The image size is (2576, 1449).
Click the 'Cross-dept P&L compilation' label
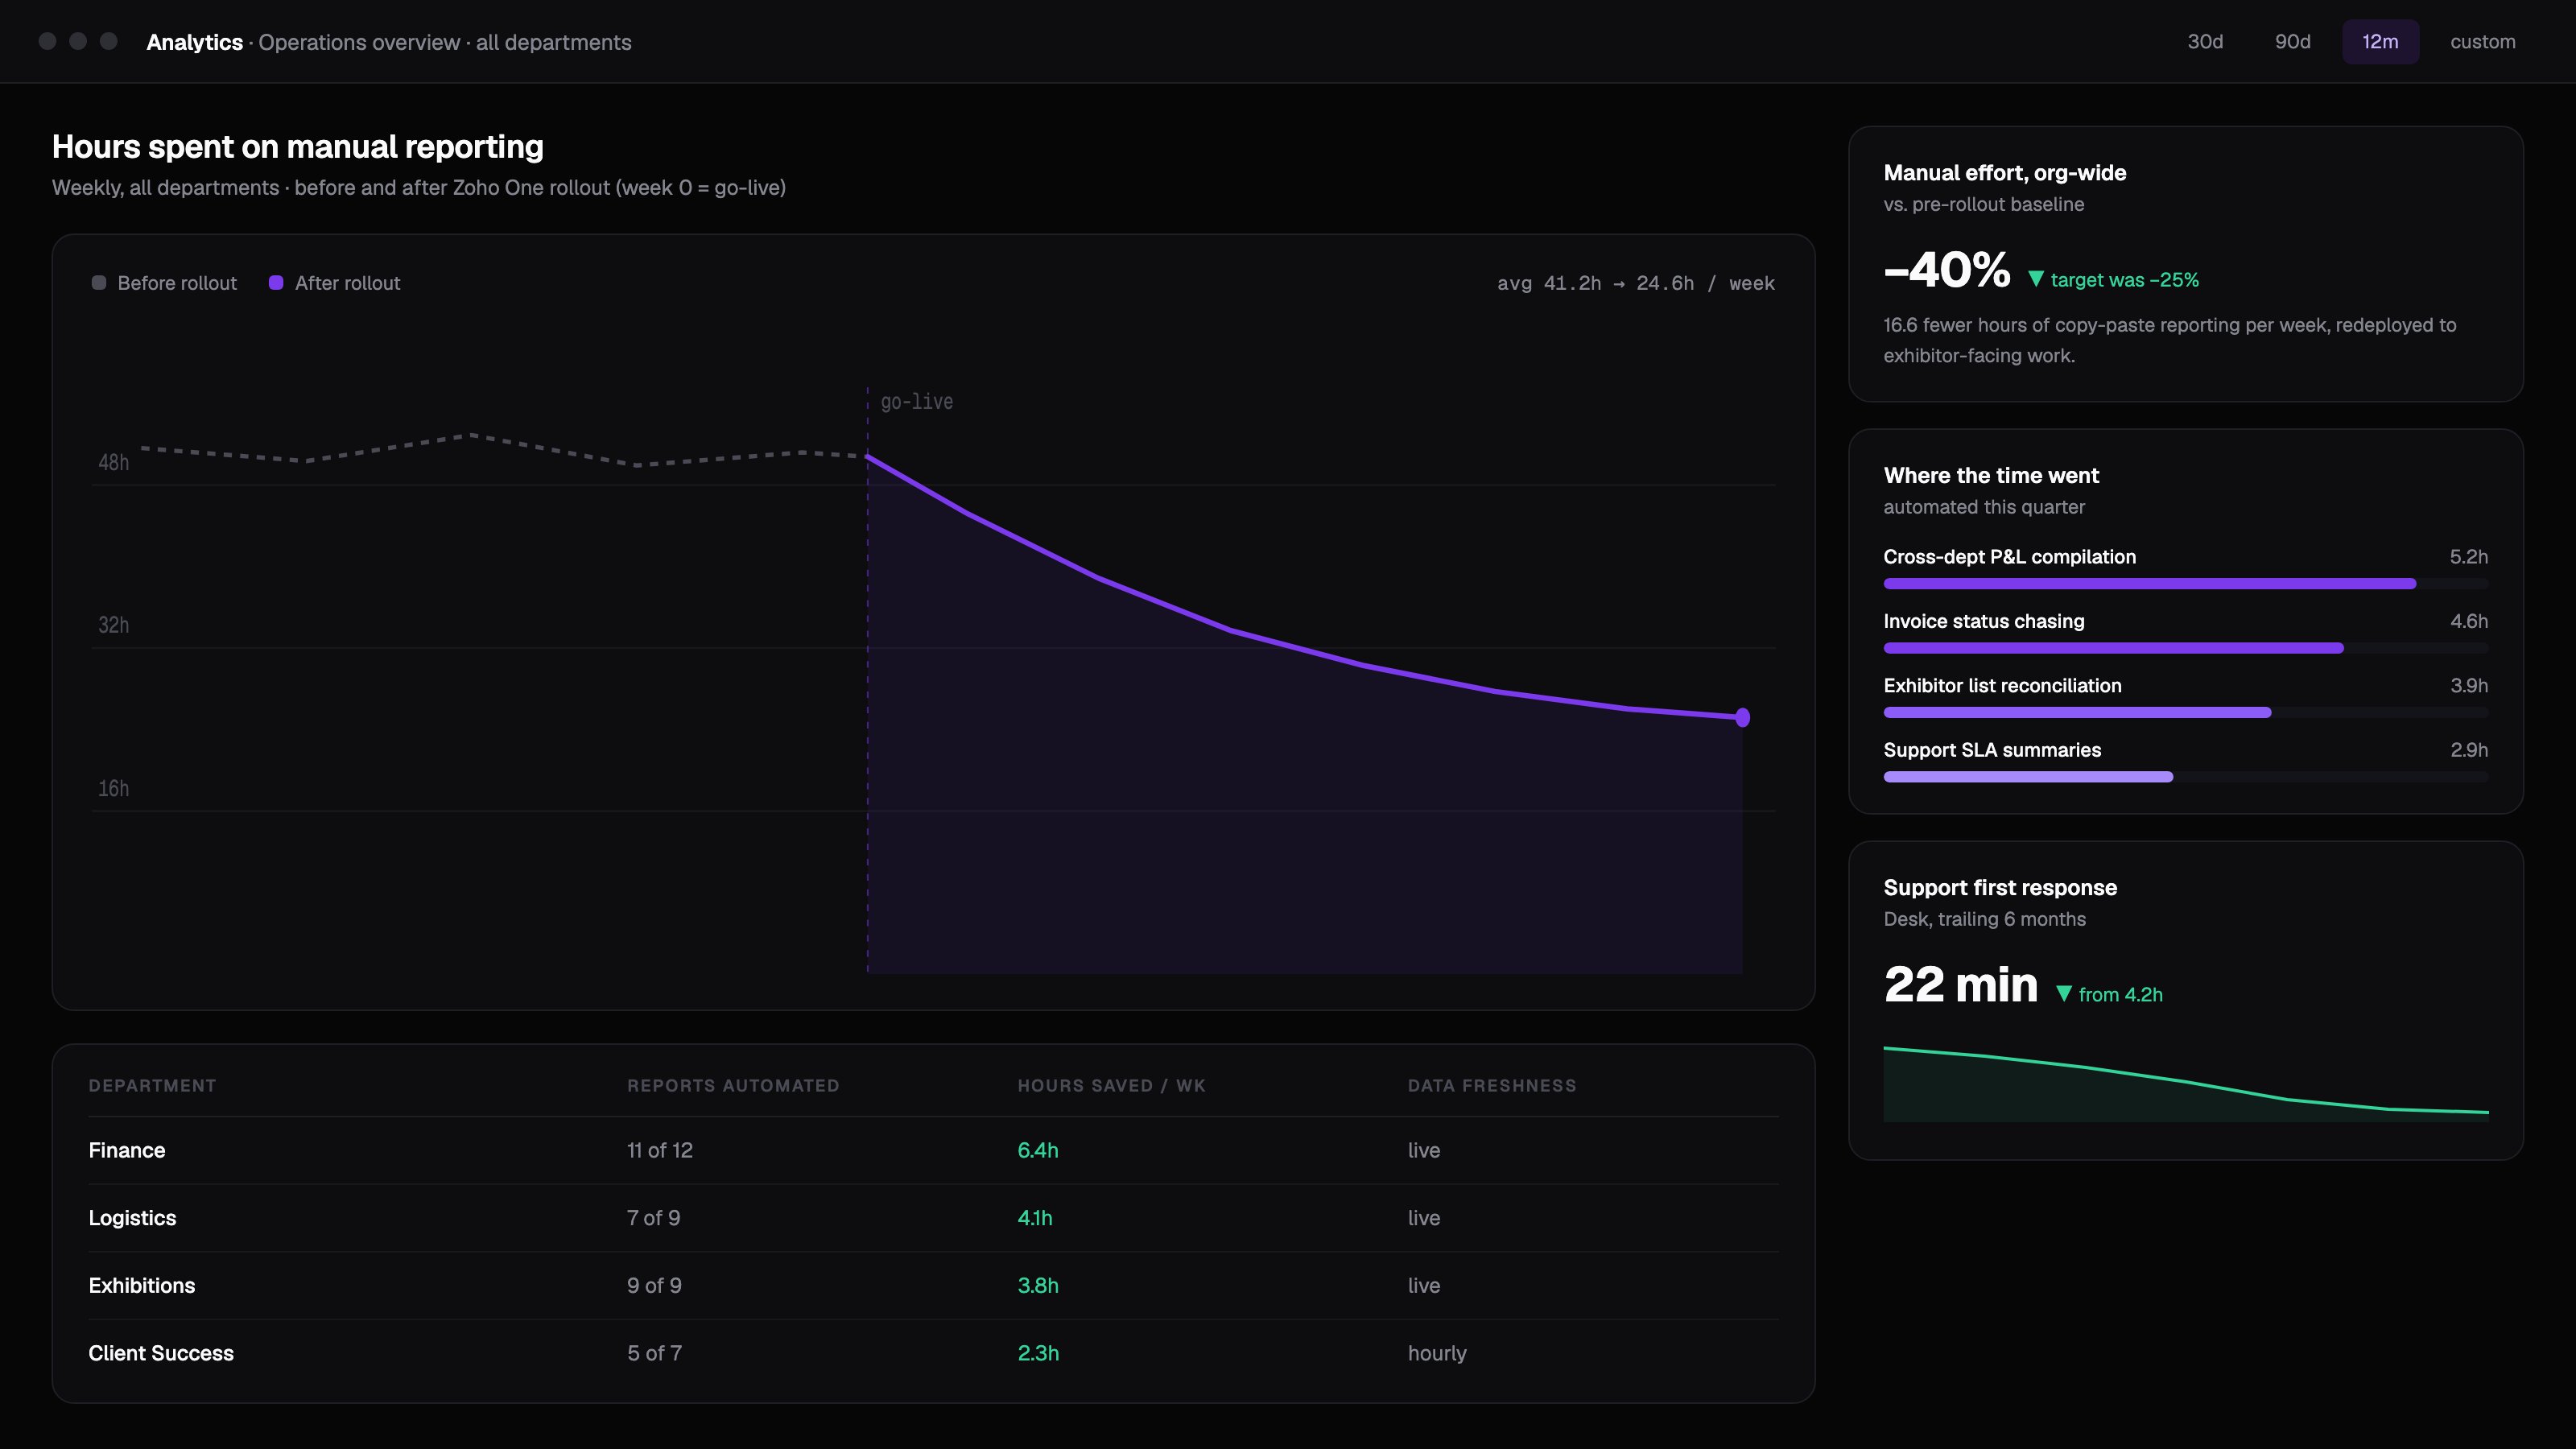point(2009,557)
